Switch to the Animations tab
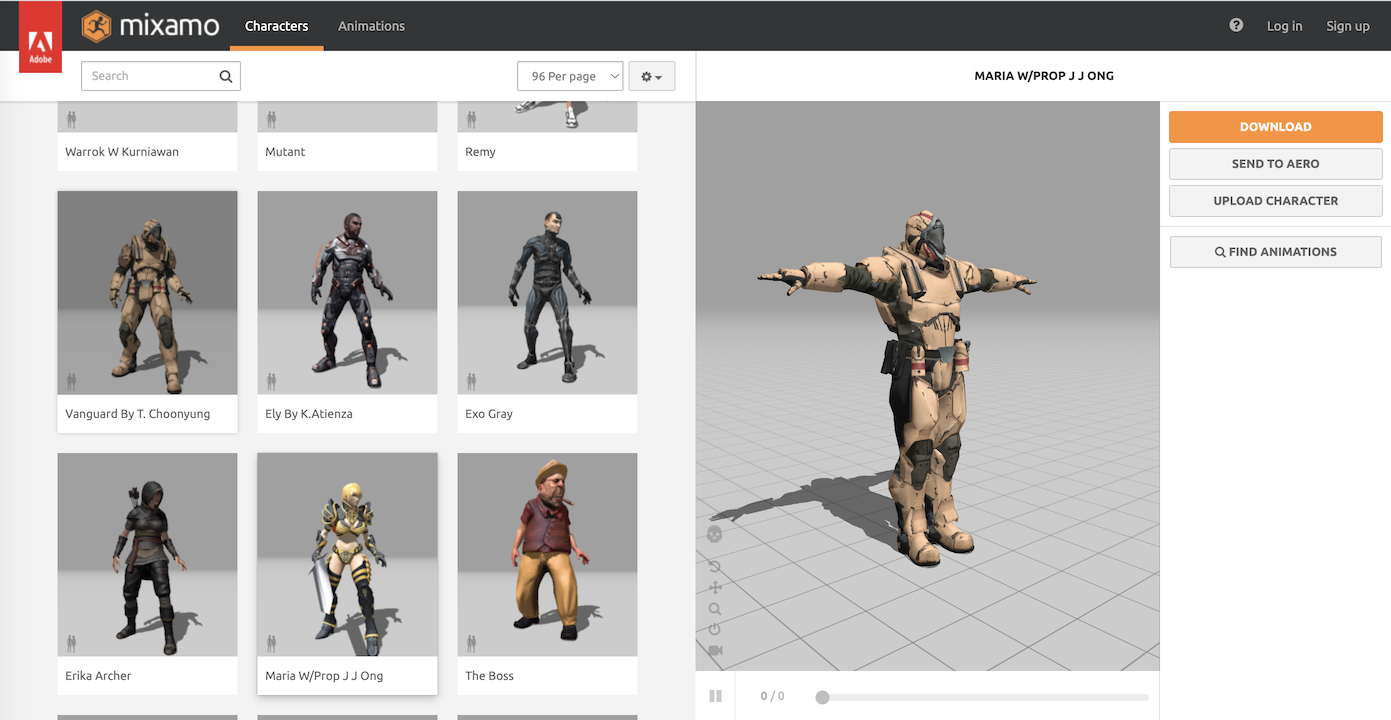 pyautogui.click(x=371, y=26)
